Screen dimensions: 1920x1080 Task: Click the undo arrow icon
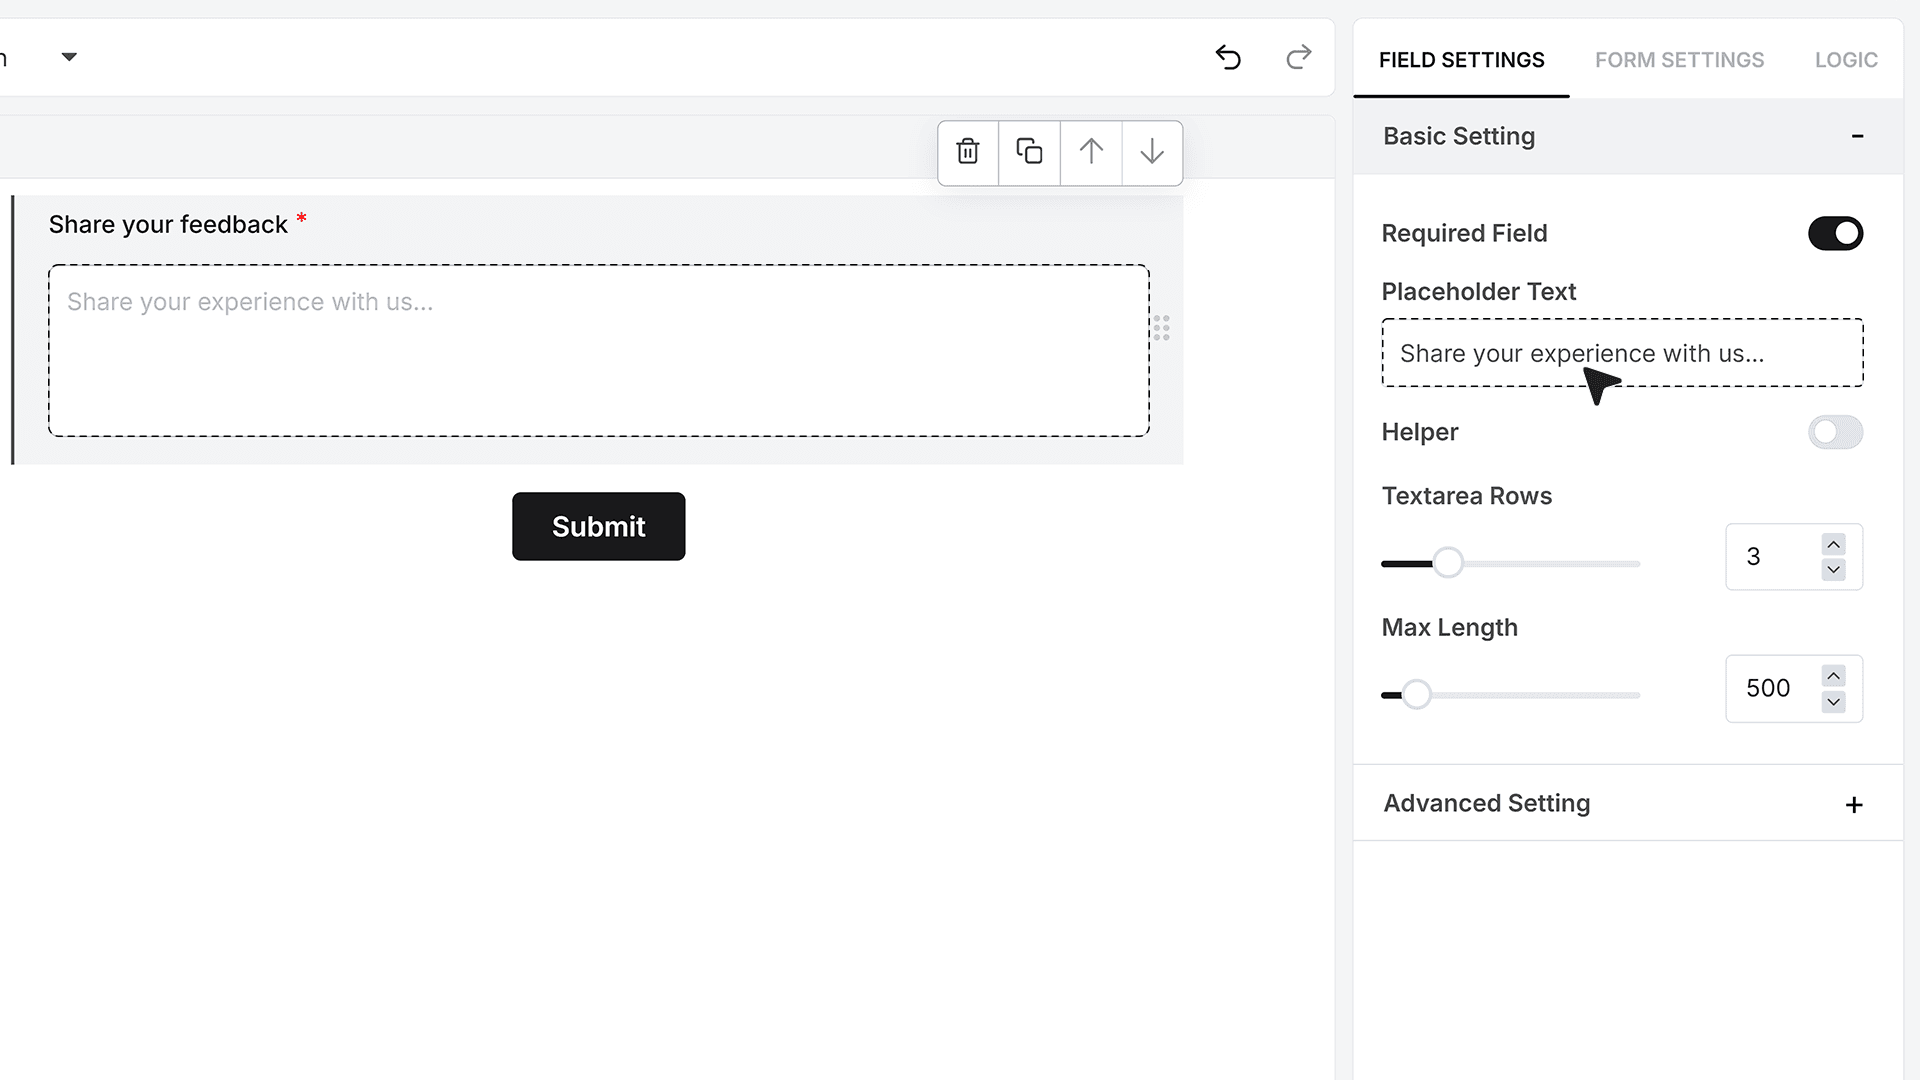coord(1228,58)
